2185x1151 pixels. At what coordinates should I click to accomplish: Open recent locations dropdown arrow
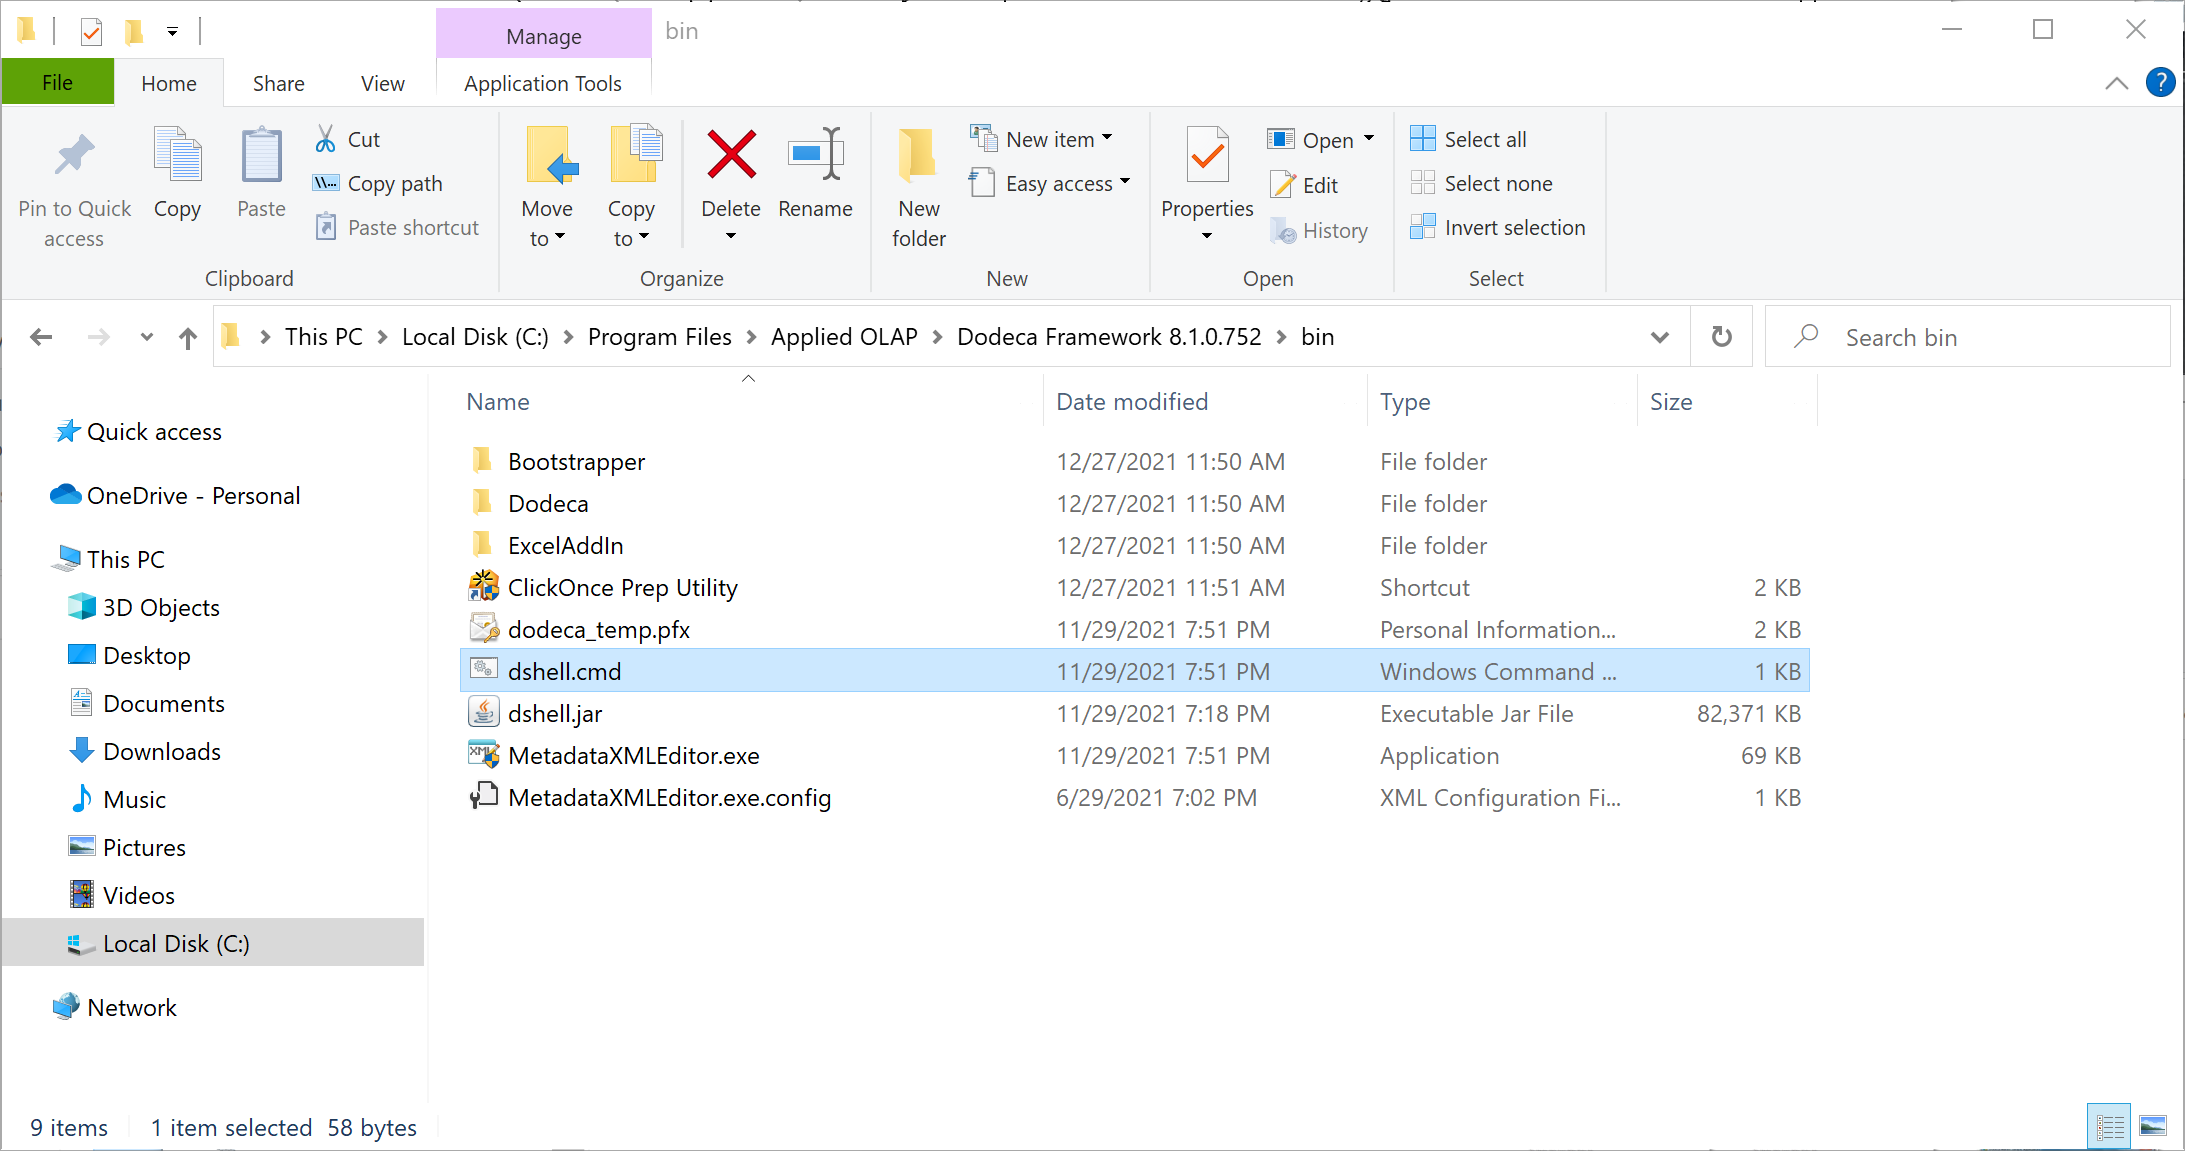147,337
